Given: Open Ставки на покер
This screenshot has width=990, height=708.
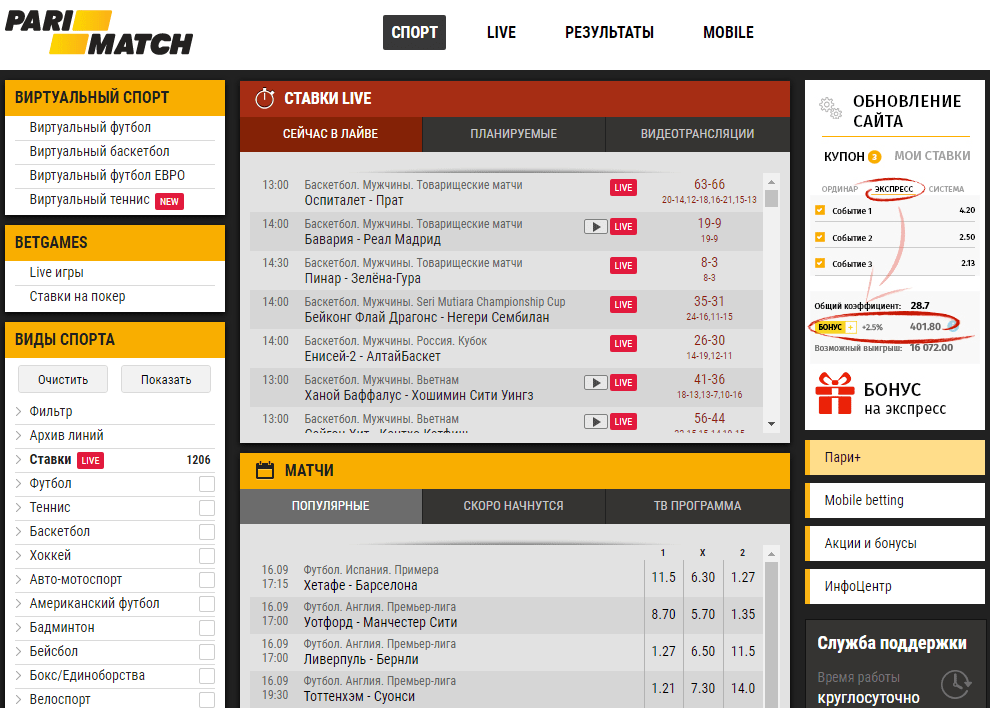Looking at the screenshot, I should [77, 296].
